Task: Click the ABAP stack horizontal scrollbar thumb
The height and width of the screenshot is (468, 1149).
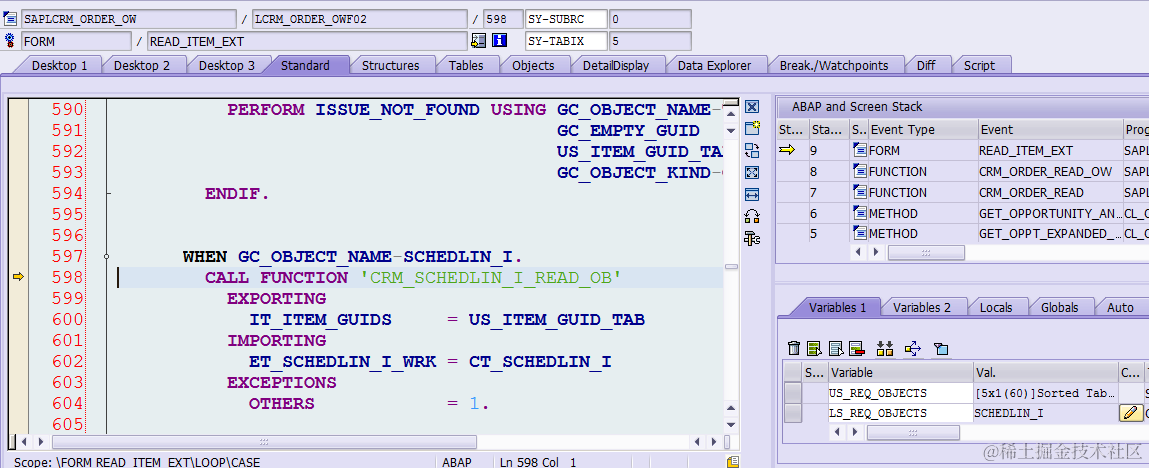Action: [x=926, y=252]
